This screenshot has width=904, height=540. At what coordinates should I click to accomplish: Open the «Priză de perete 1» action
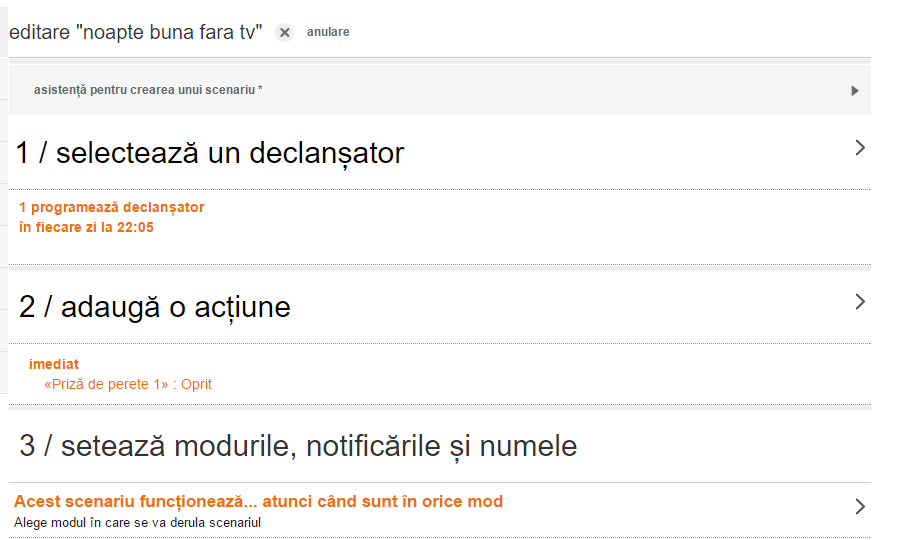[x=106, y=384]
